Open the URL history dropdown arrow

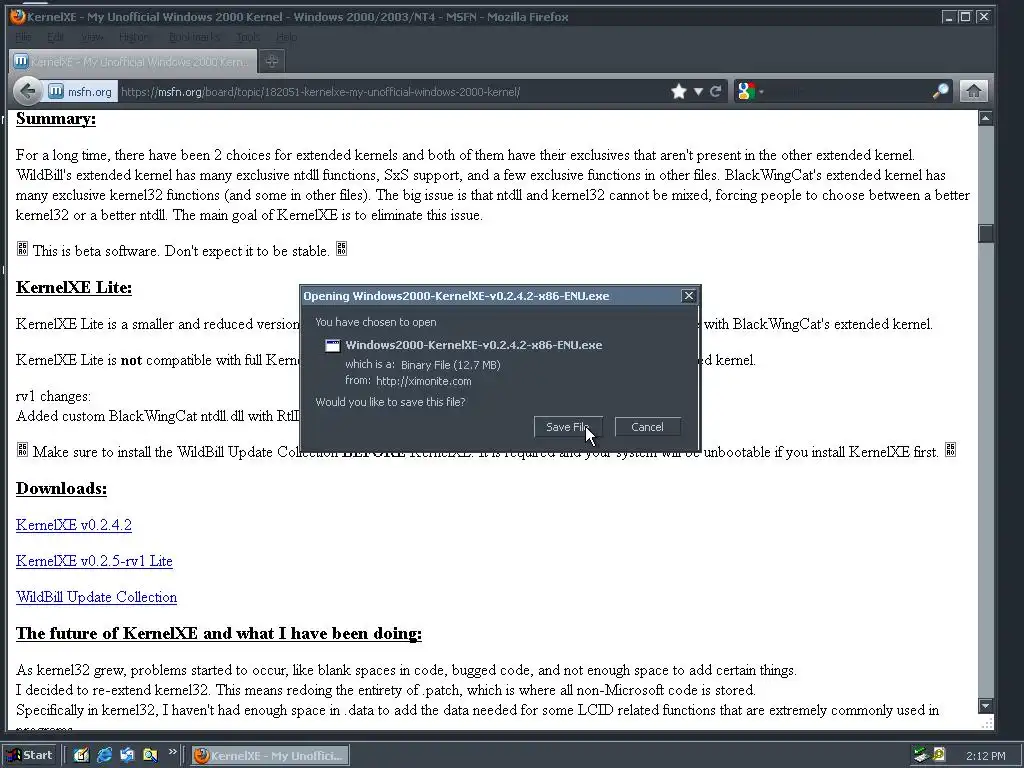pos(698,91)
